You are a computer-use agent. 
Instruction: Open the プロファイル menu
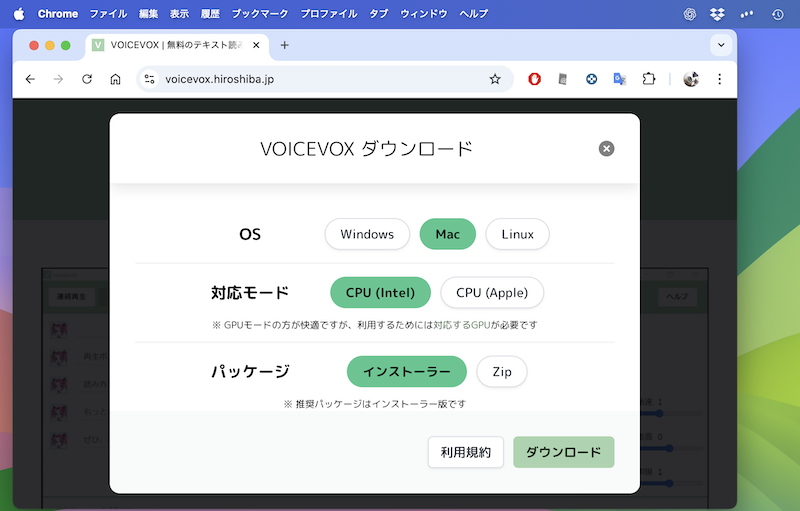(x=329, y=14)
